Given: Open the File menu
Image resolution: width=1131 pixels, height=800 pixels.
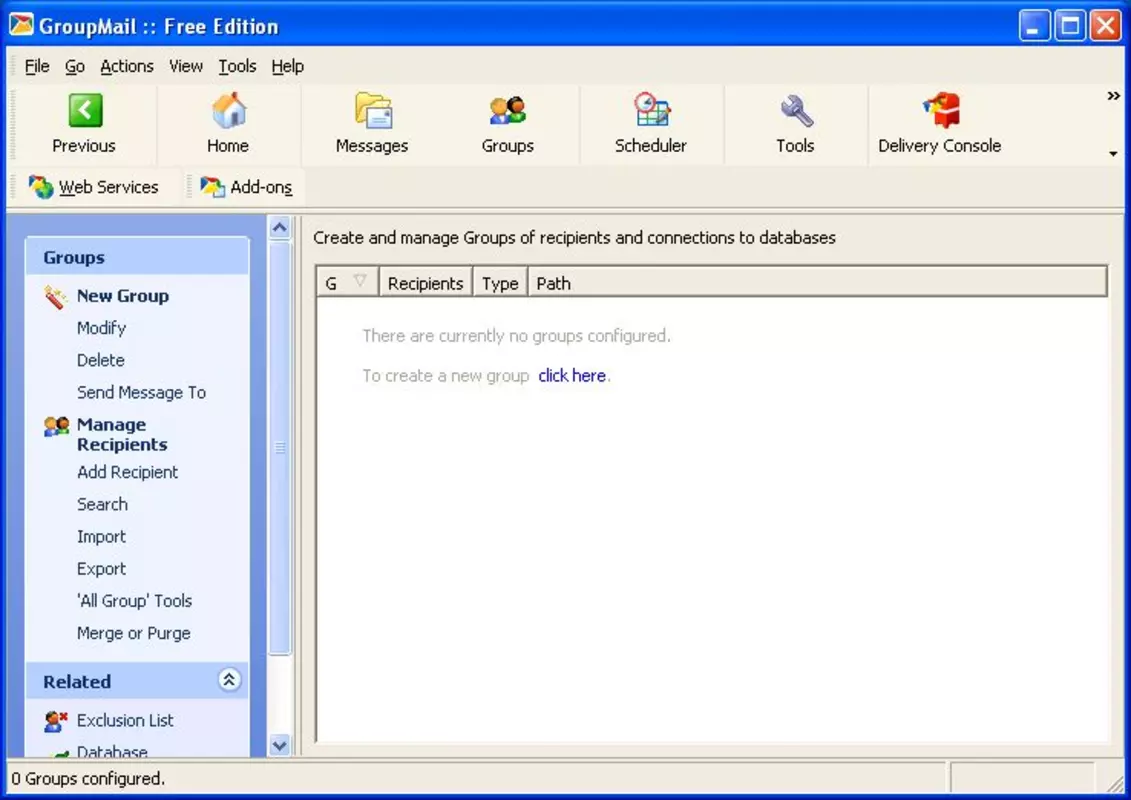Looking at the screenshot, I should click(37, 66).
